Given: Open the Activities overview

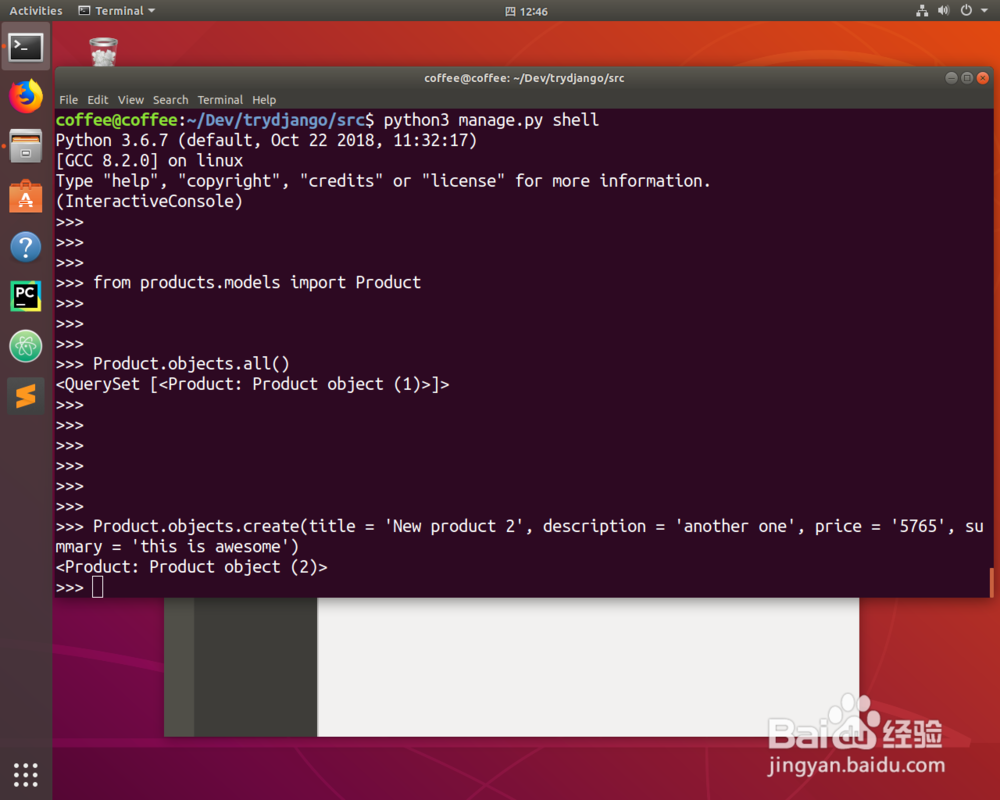Looking at the screenshot, I should (36, 11).
